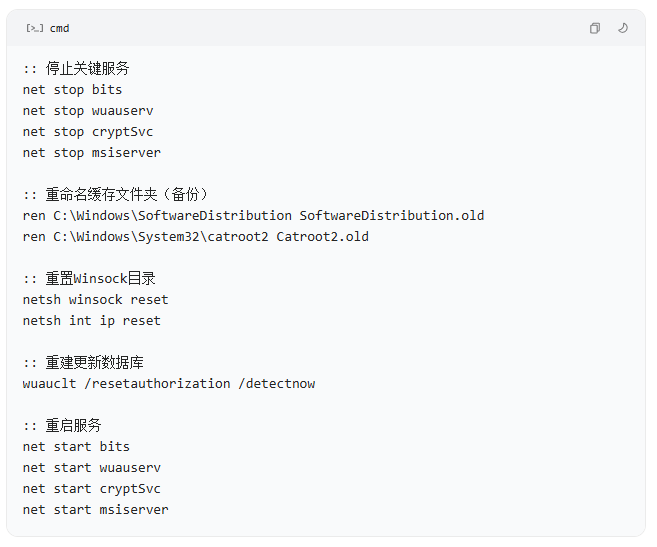Toggle dark mode with moon icon
The width and height of the screenshot is (657, 547).
click(623, 28)
